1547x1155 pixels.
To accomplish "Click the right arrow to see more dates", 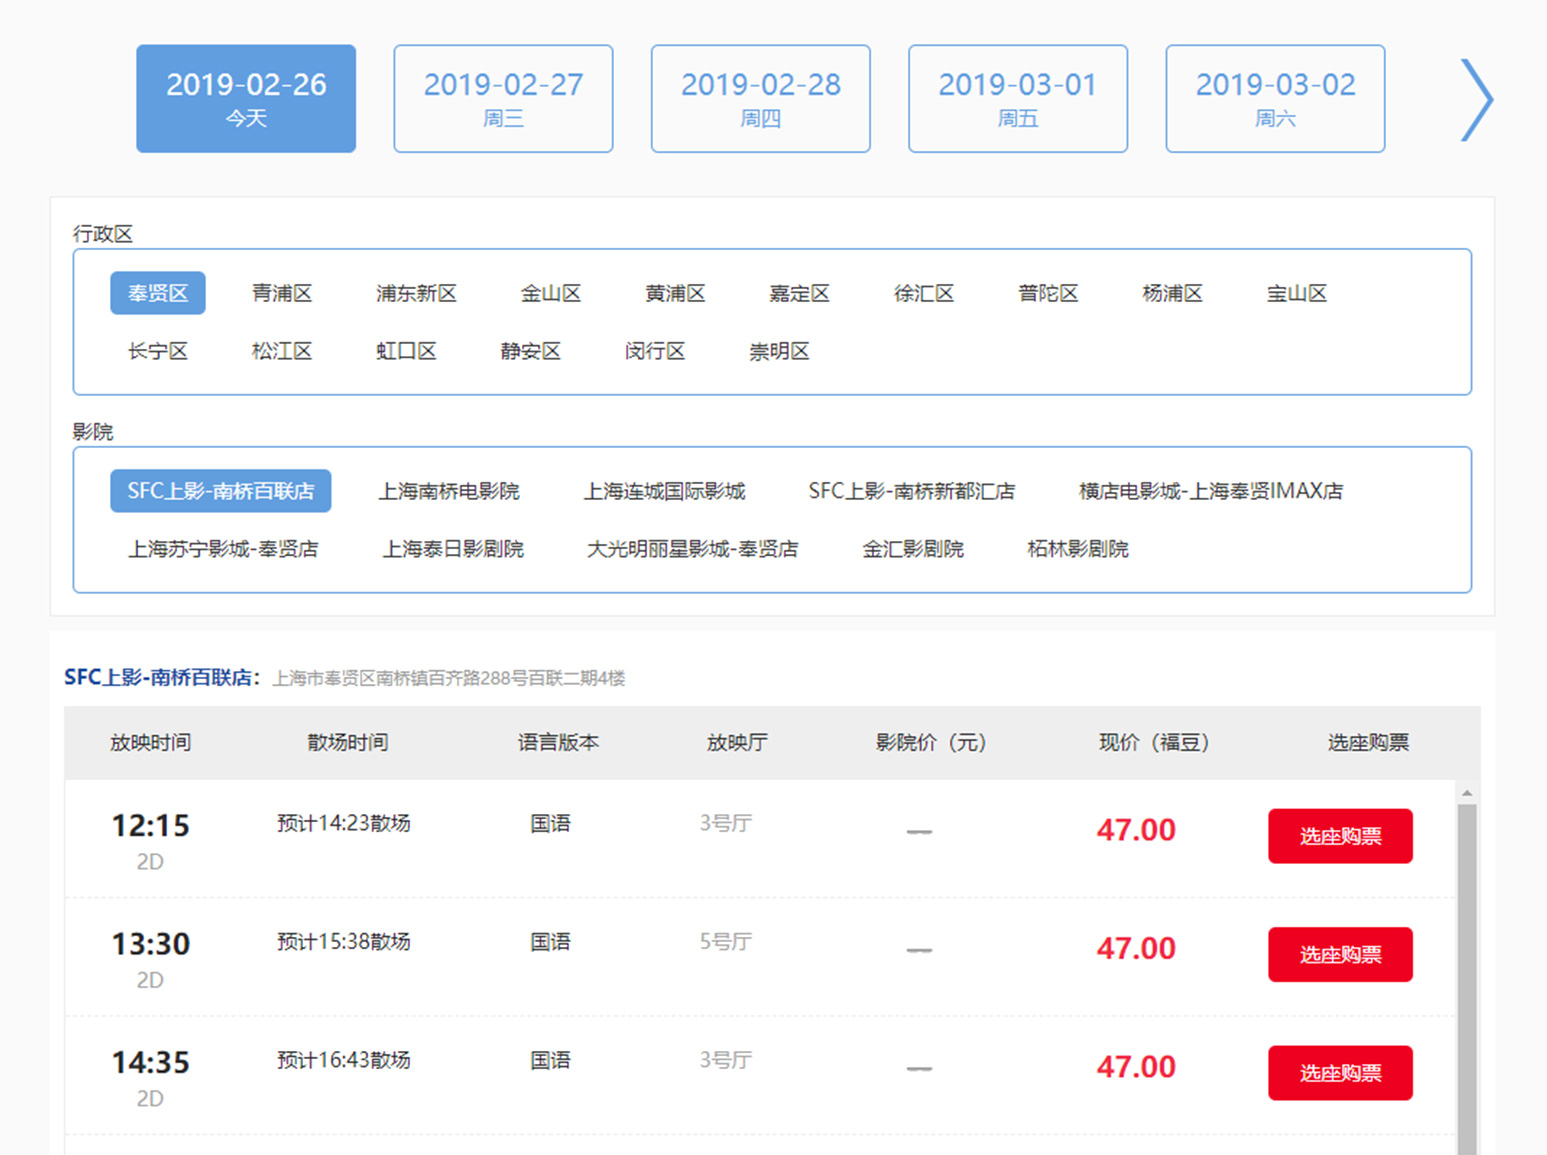I will (1476, 99).
